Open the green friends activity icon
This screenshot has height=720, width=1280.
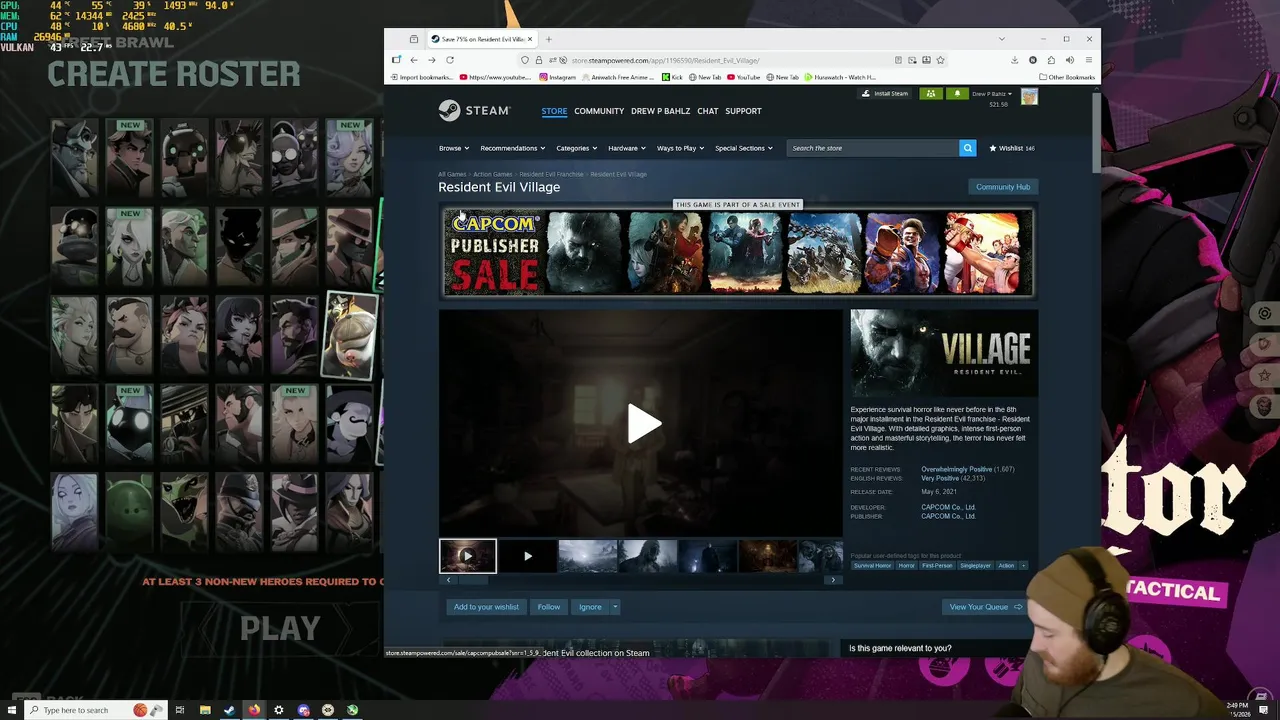pos(931,94)
